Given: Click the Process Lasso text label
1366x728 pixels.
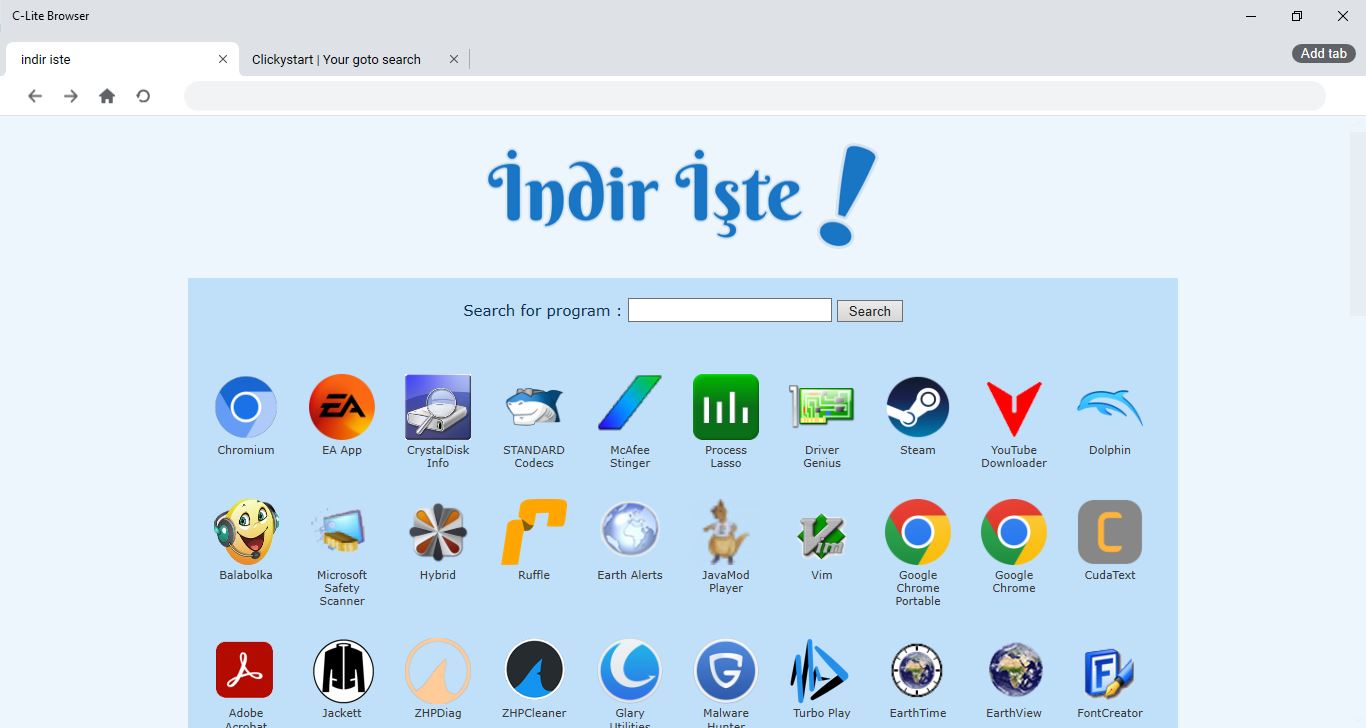Looking at the screenshot, I should 726,457.
